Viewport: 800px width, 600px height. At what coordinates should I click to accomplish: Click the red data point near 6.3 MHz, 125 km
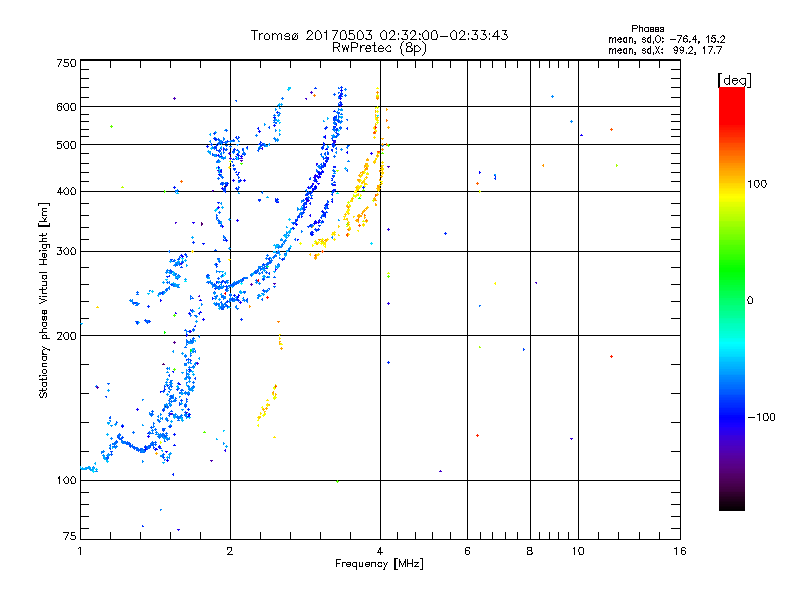click(x=478, y=436)
